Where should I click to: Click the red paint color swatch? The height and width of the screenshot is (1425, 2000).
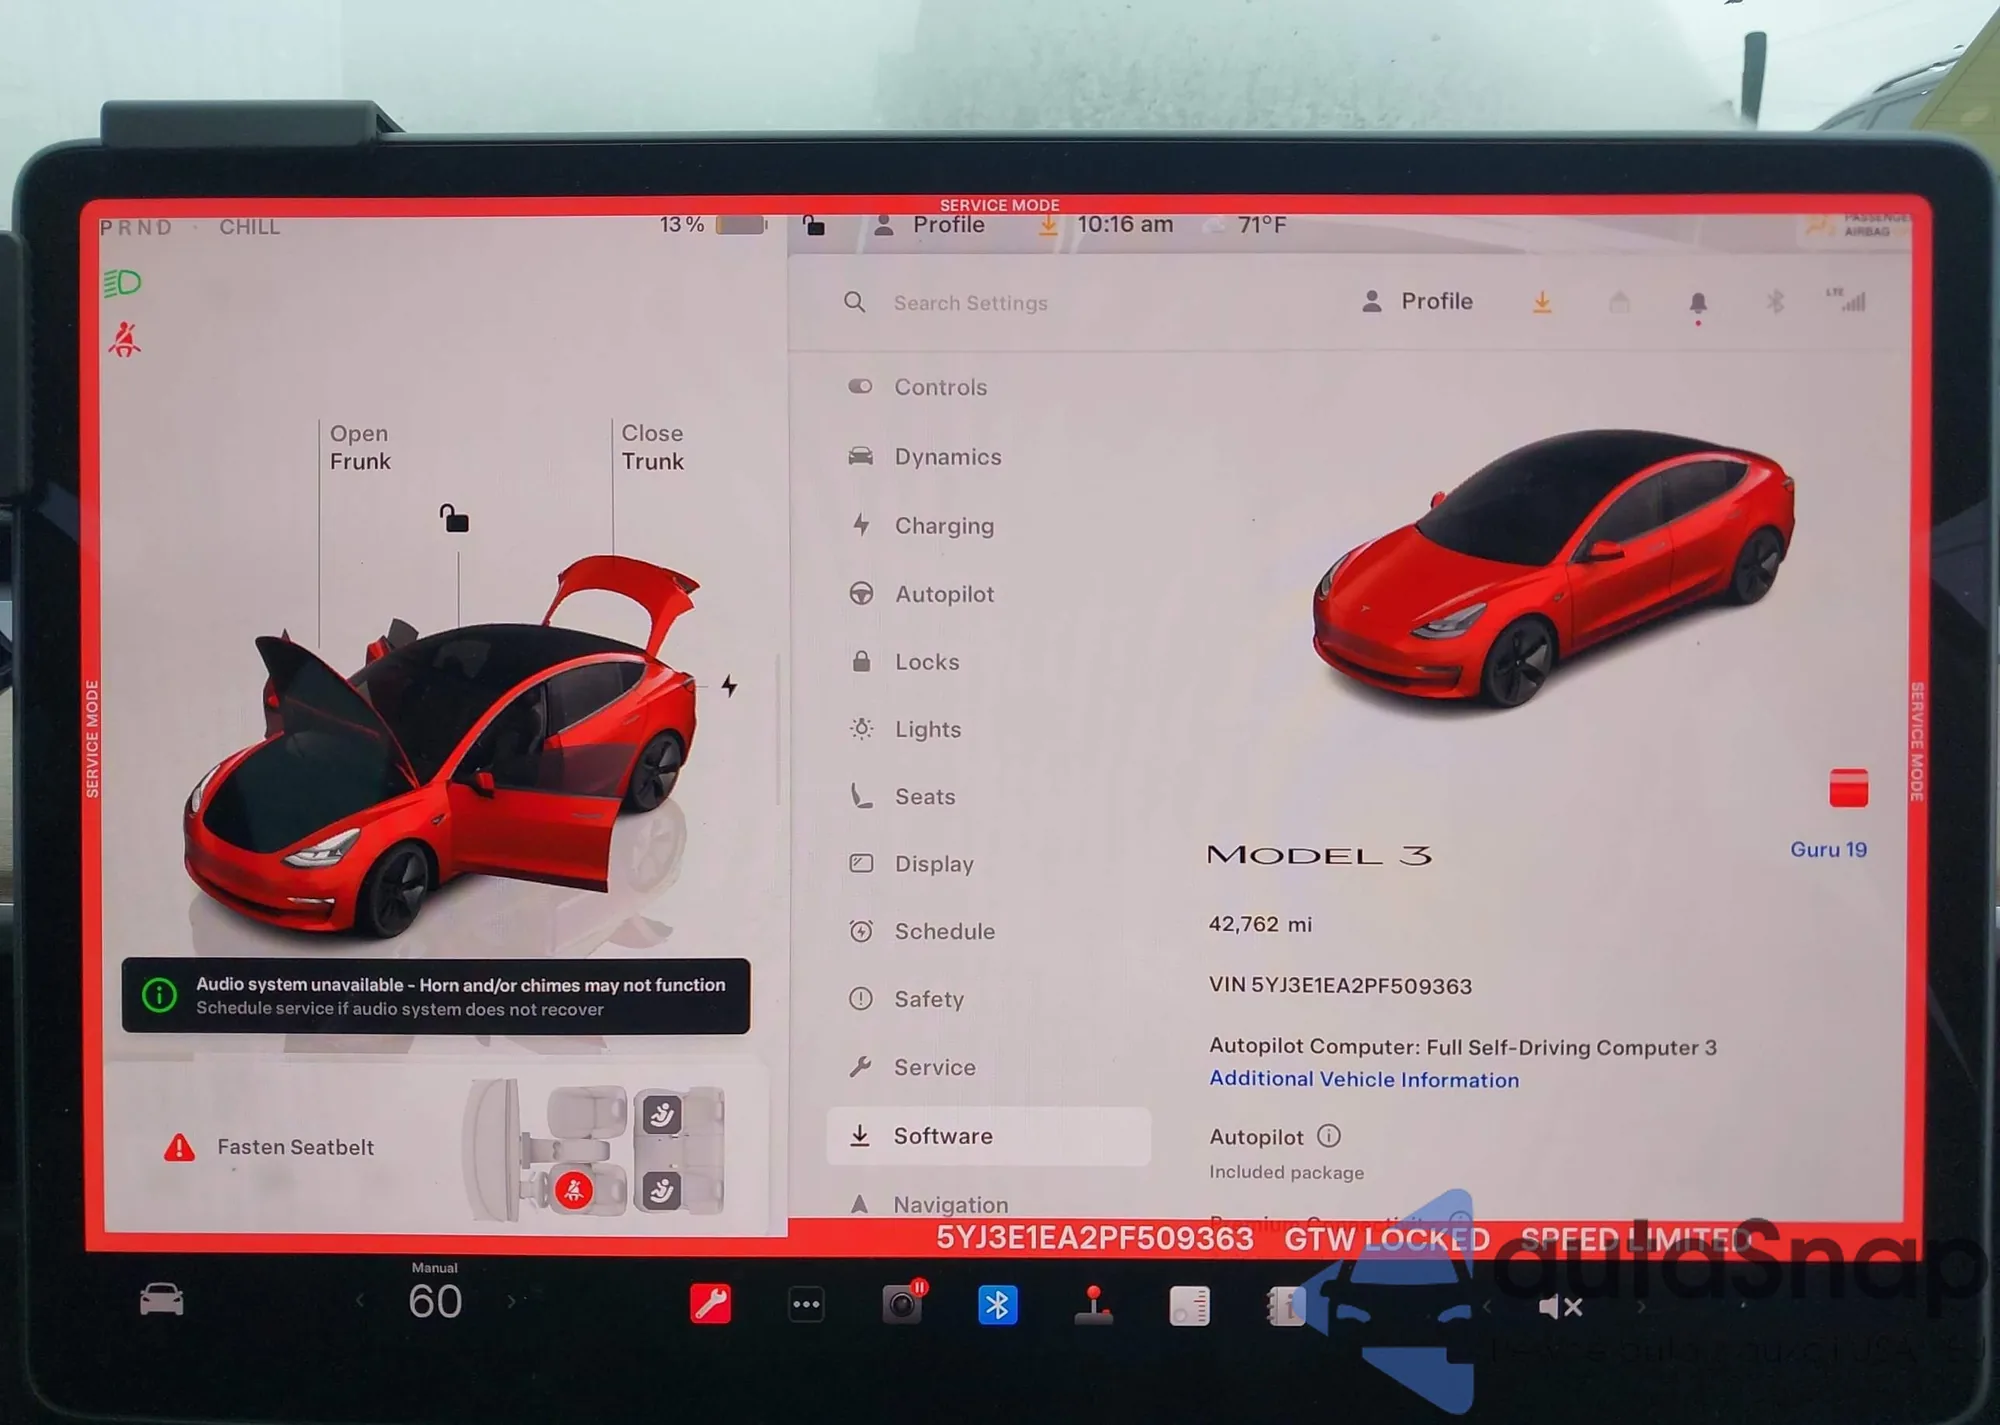(x=1848, y=788)
